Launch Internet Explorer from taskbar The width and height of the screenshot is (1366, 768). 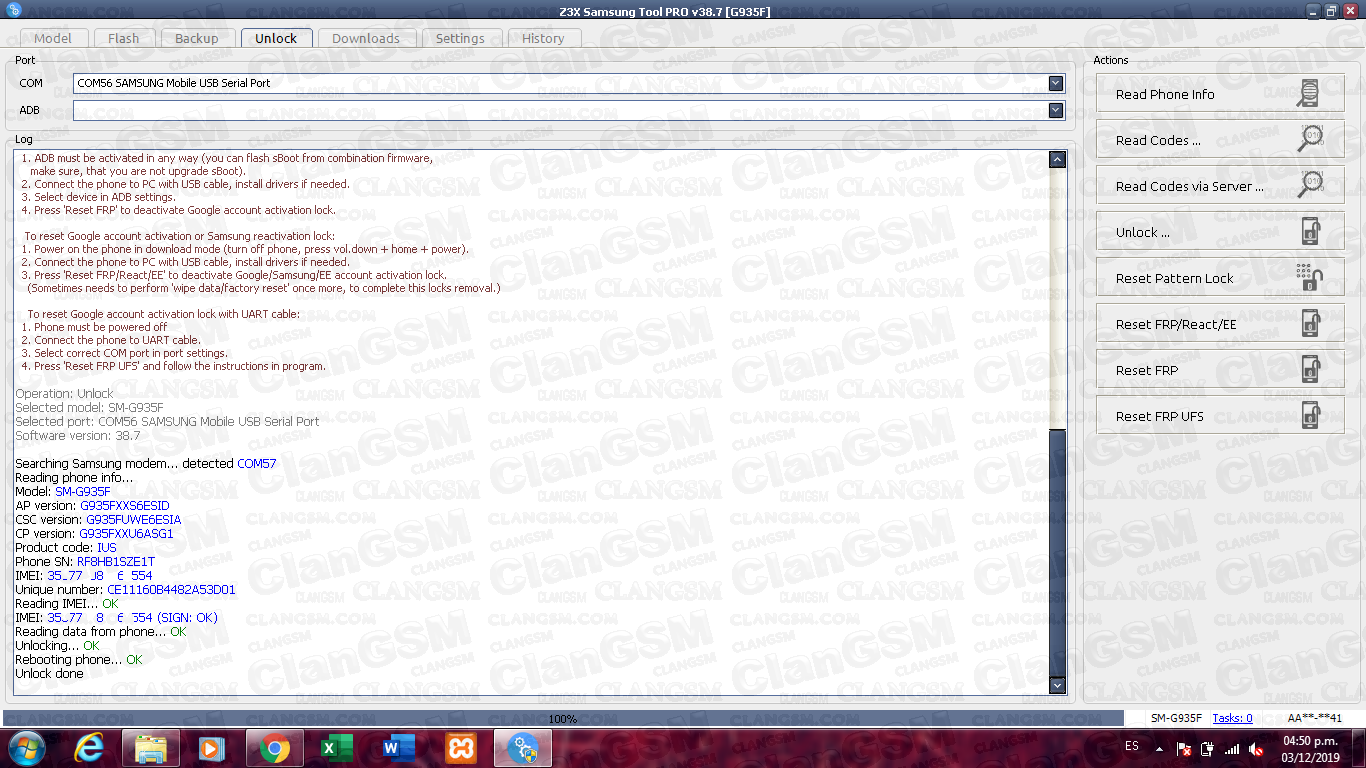(89, 748)
